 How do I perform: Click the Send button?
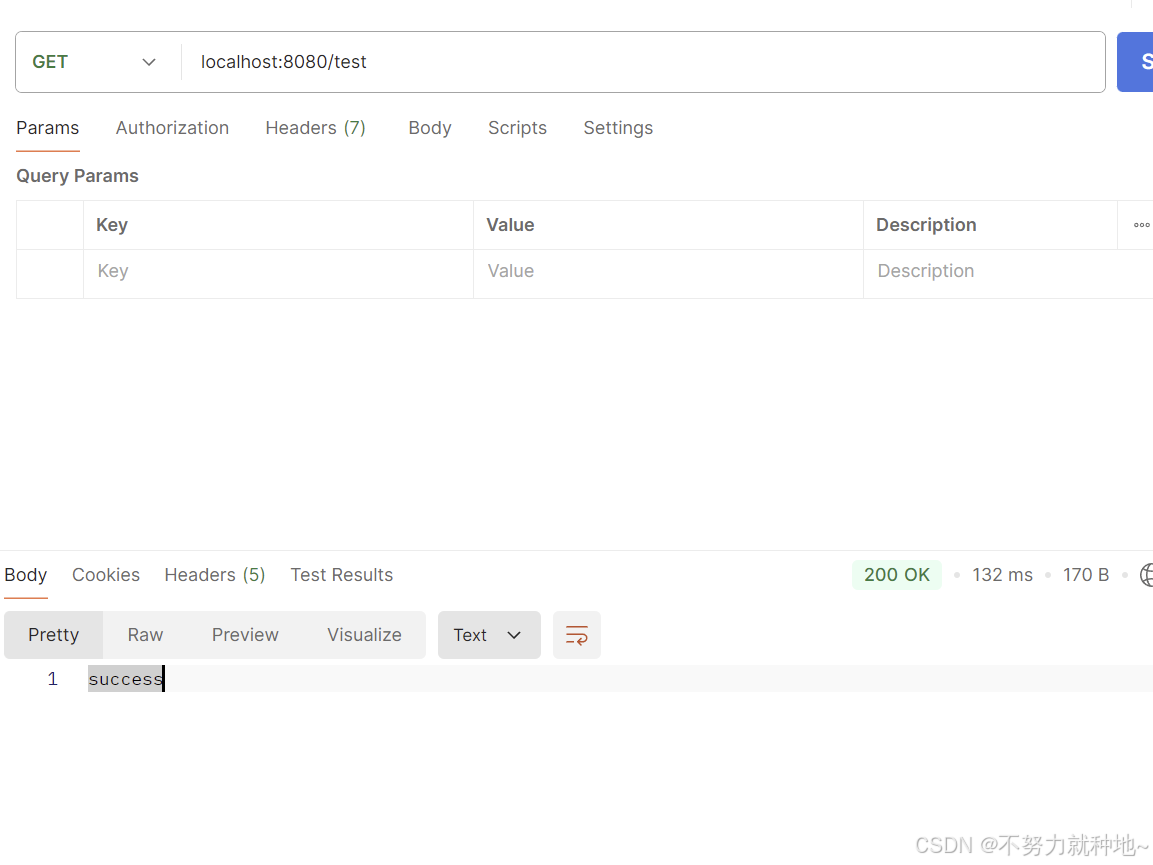1140,61
